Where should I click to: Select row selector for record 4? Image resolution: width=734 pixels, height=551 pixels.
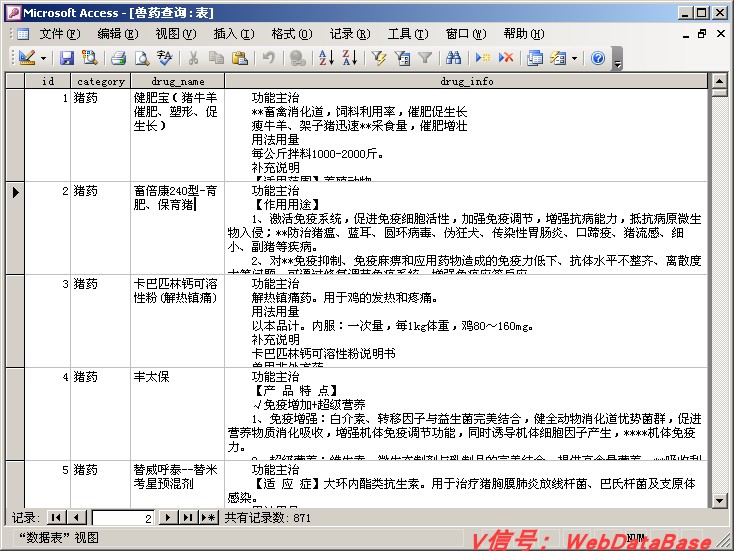click(15, 414)
